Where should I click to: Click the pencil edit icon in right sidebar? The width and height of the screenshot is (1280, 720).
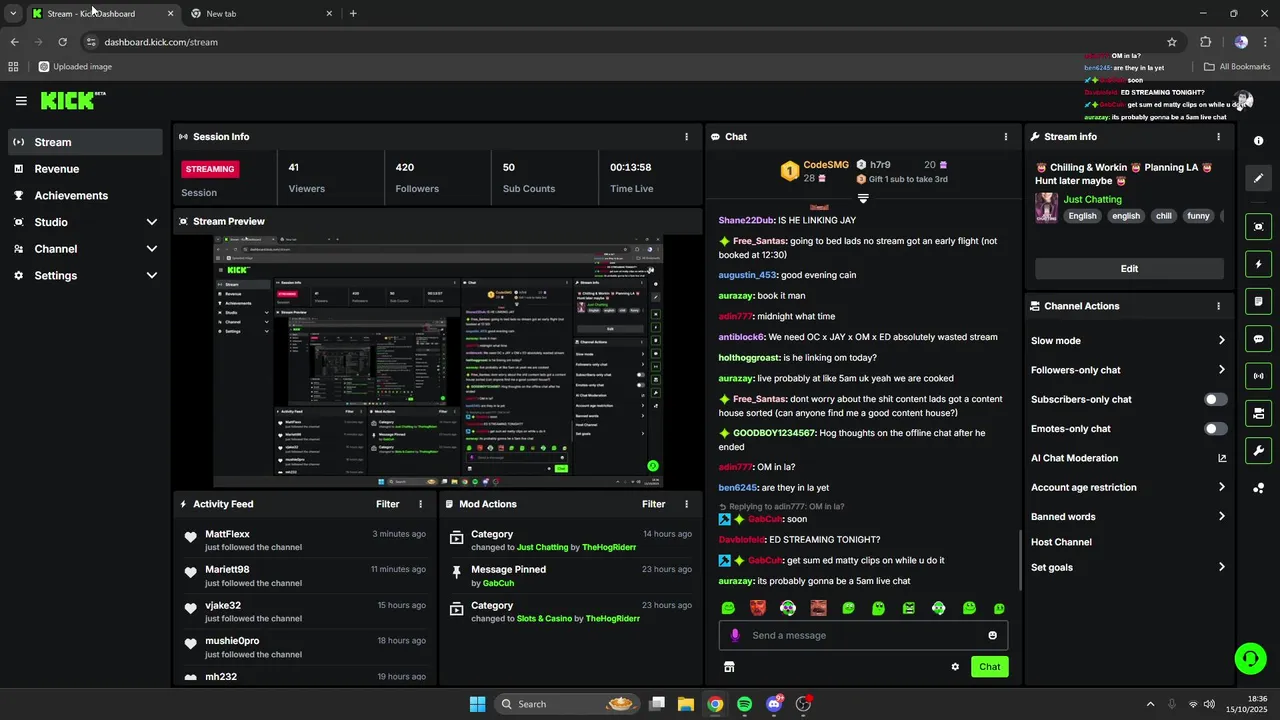pos(1259,178)
